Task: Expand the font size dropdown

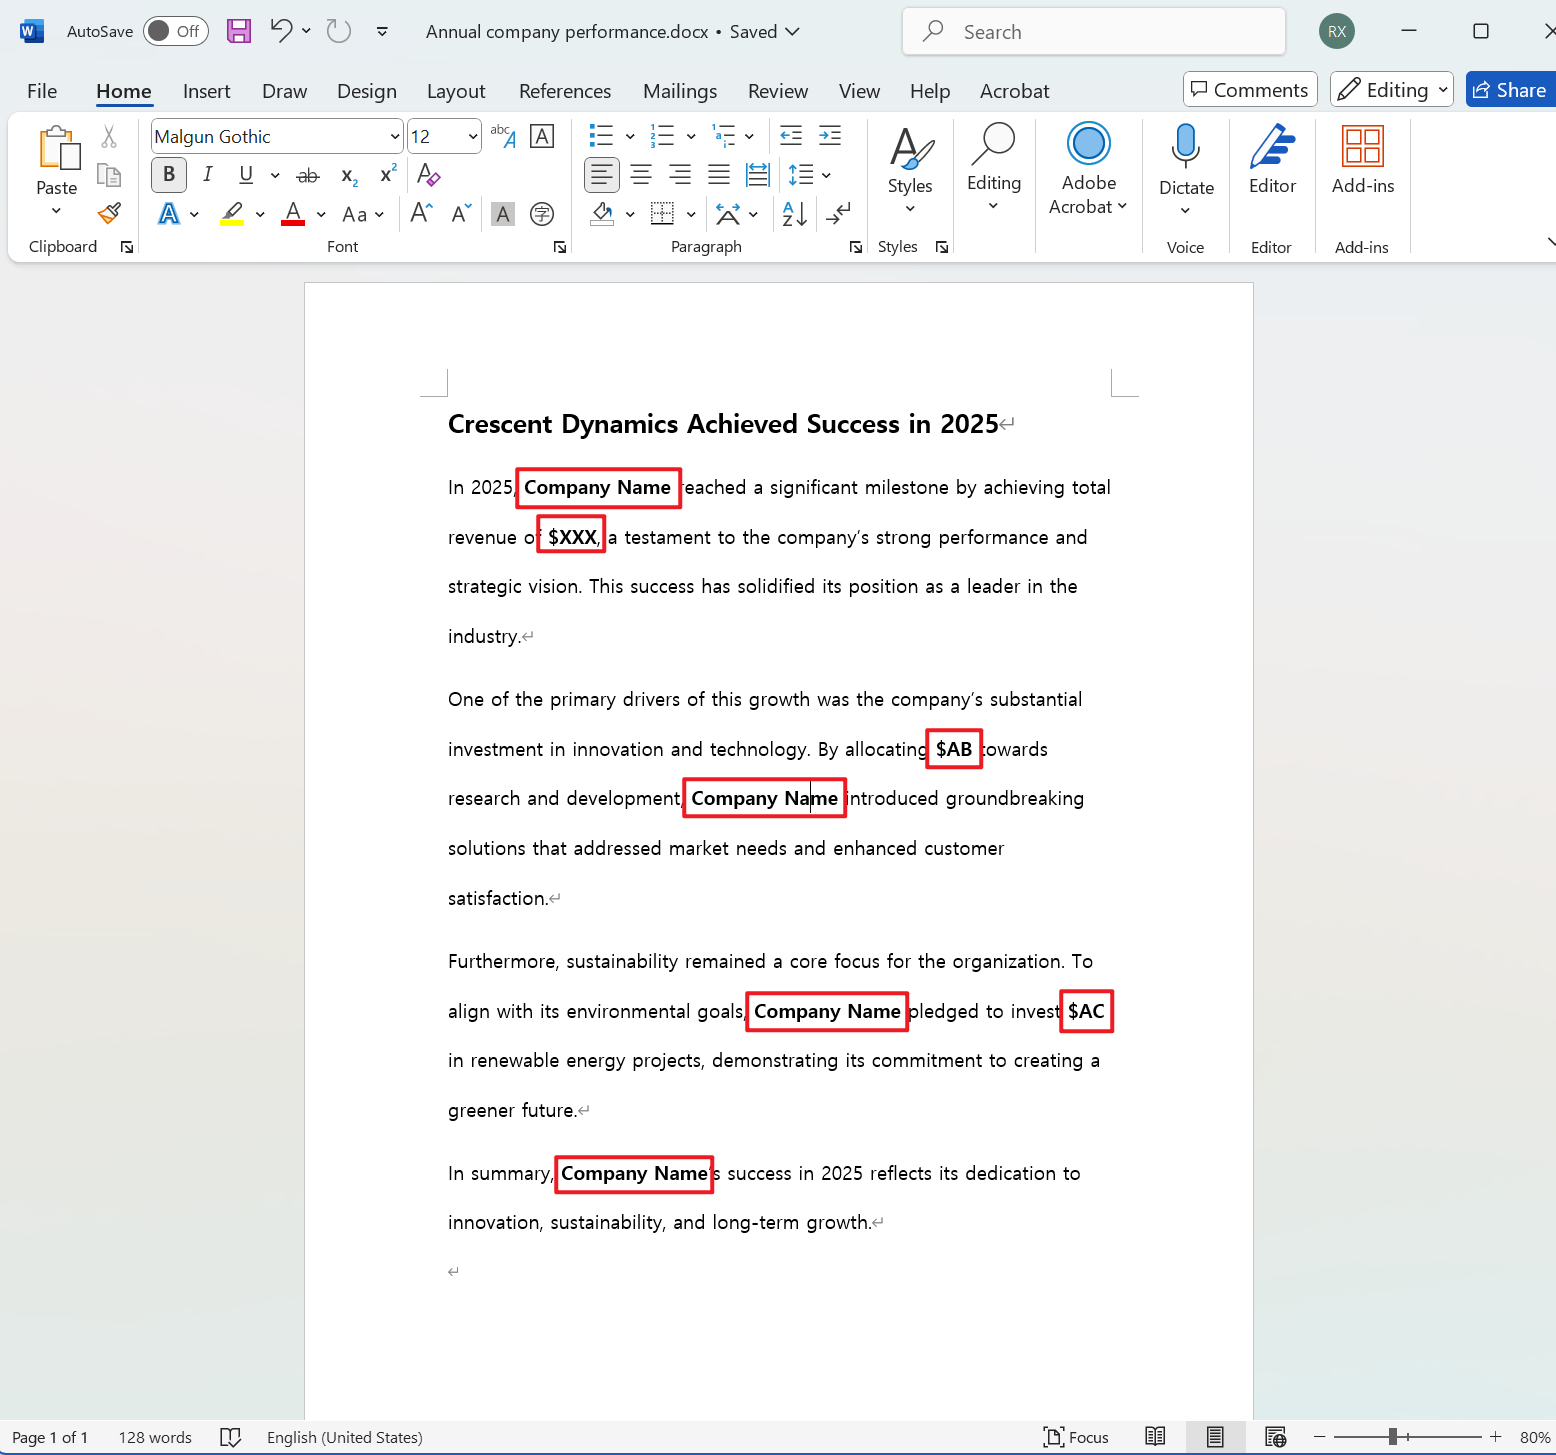Action: click(x=472, y=137)
